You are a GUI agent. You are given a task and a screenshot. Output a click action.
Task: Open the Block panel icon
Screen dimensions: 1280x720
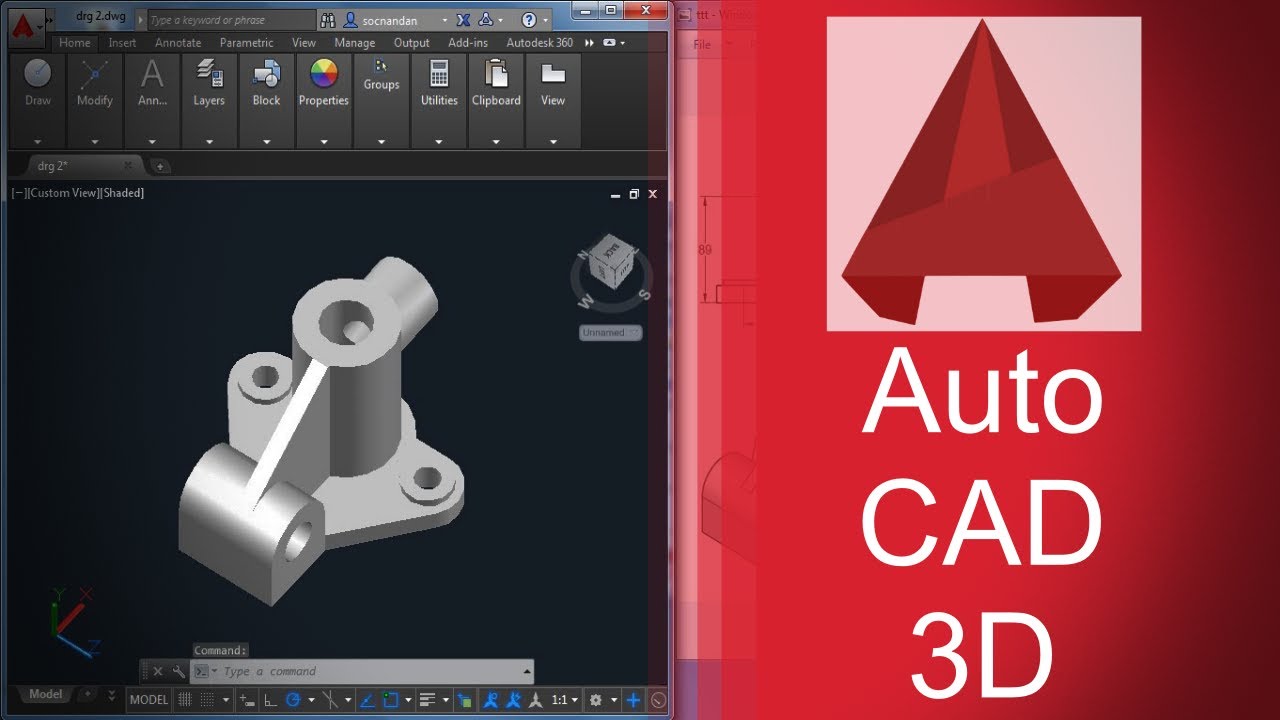pos(266,73)
